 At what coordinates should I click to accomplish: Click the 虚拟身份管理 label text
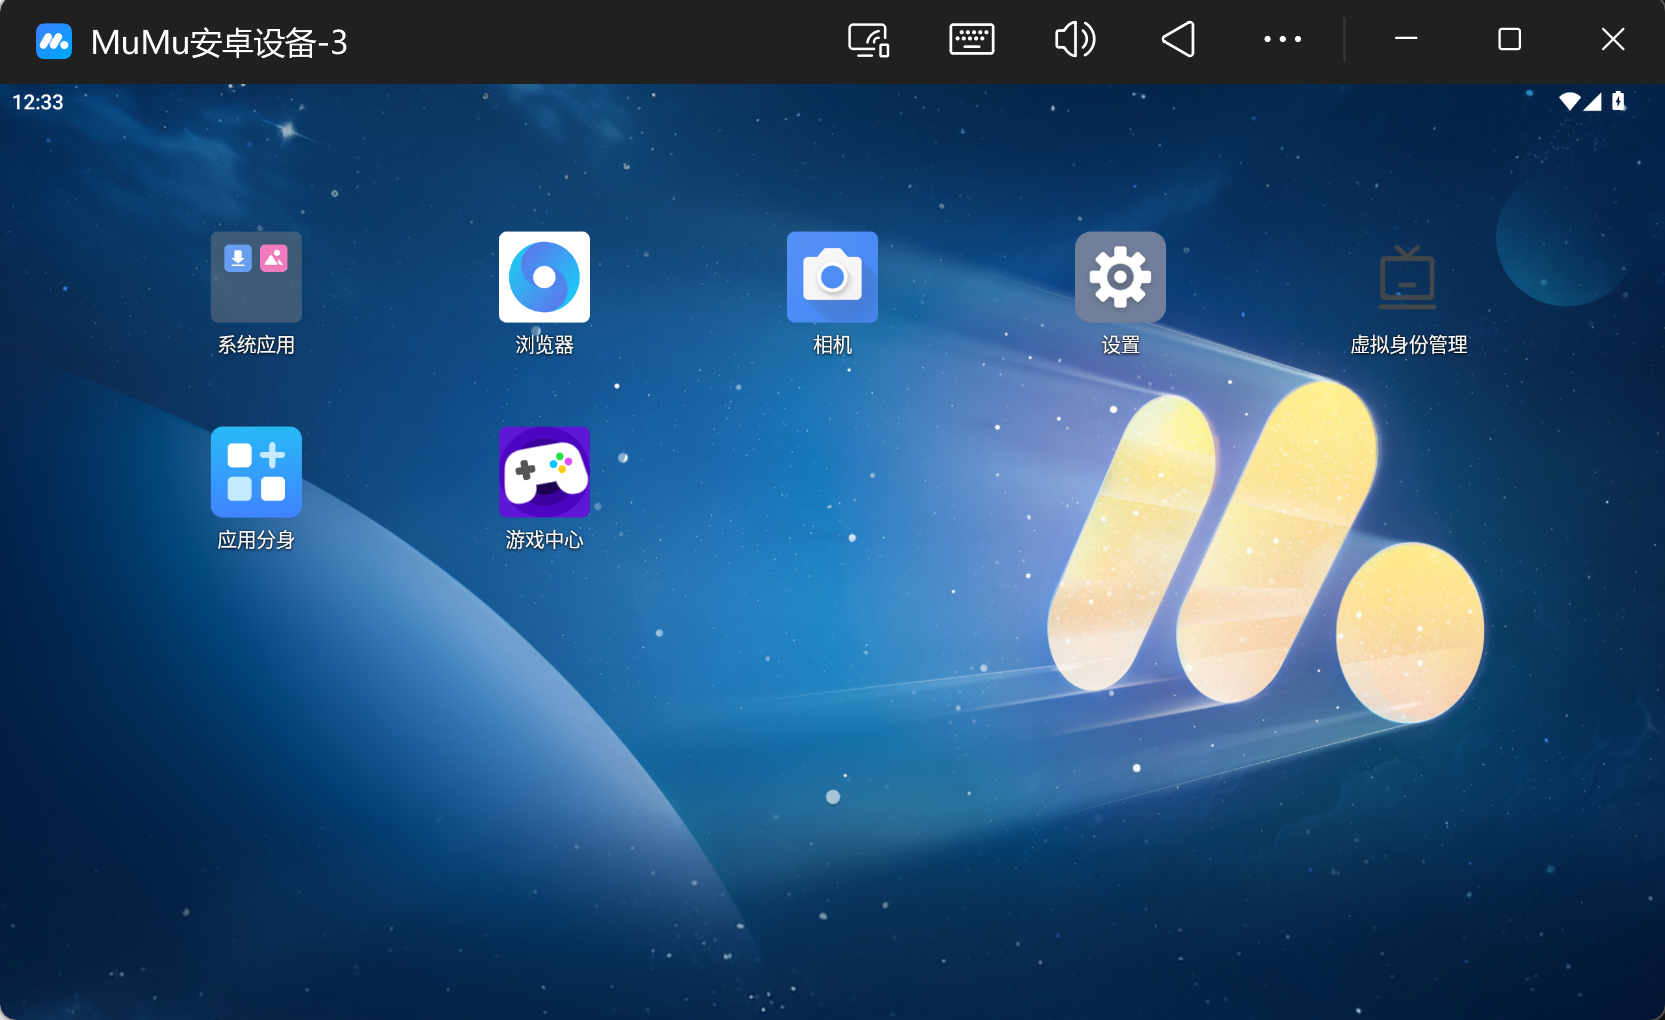coord(1408,345)
